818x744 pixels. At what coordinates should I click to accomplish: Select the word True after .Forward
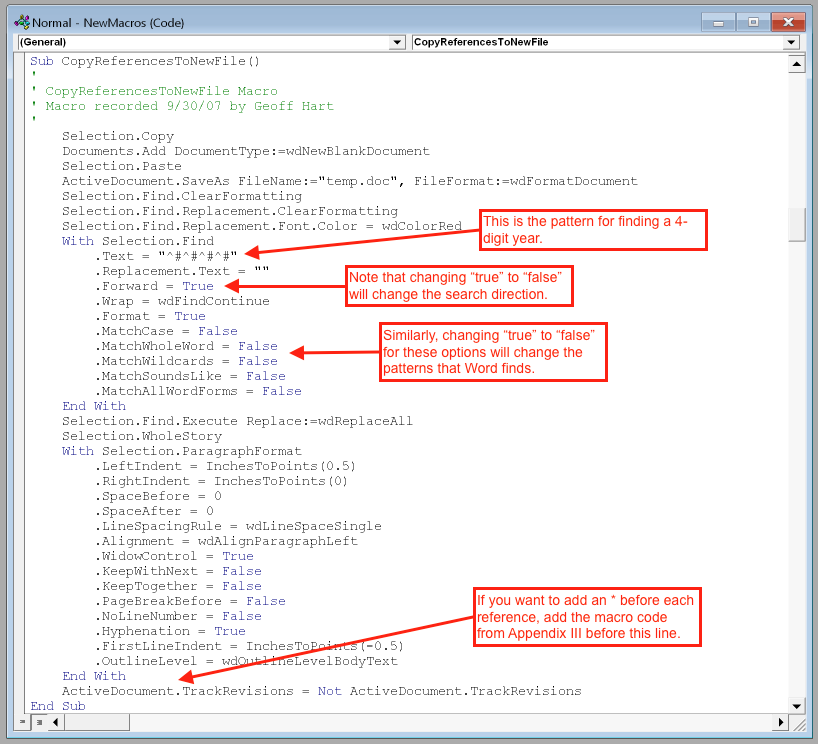[x=199, y=286]
